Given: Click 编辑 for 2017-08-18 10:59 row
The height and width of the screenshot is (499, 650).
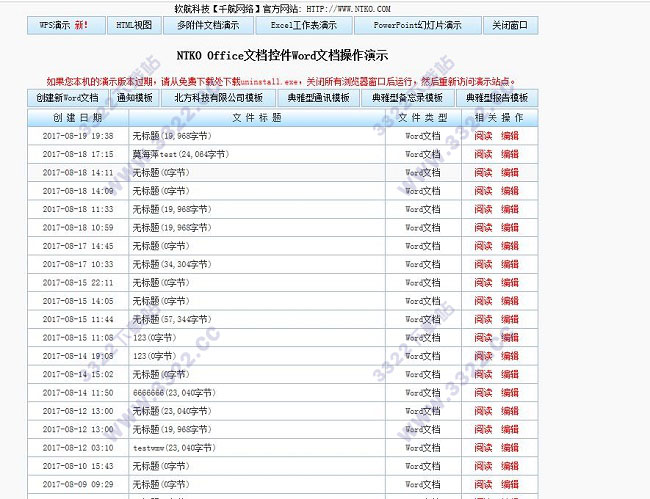Looking at the screenshot, I should click(510, 228).
